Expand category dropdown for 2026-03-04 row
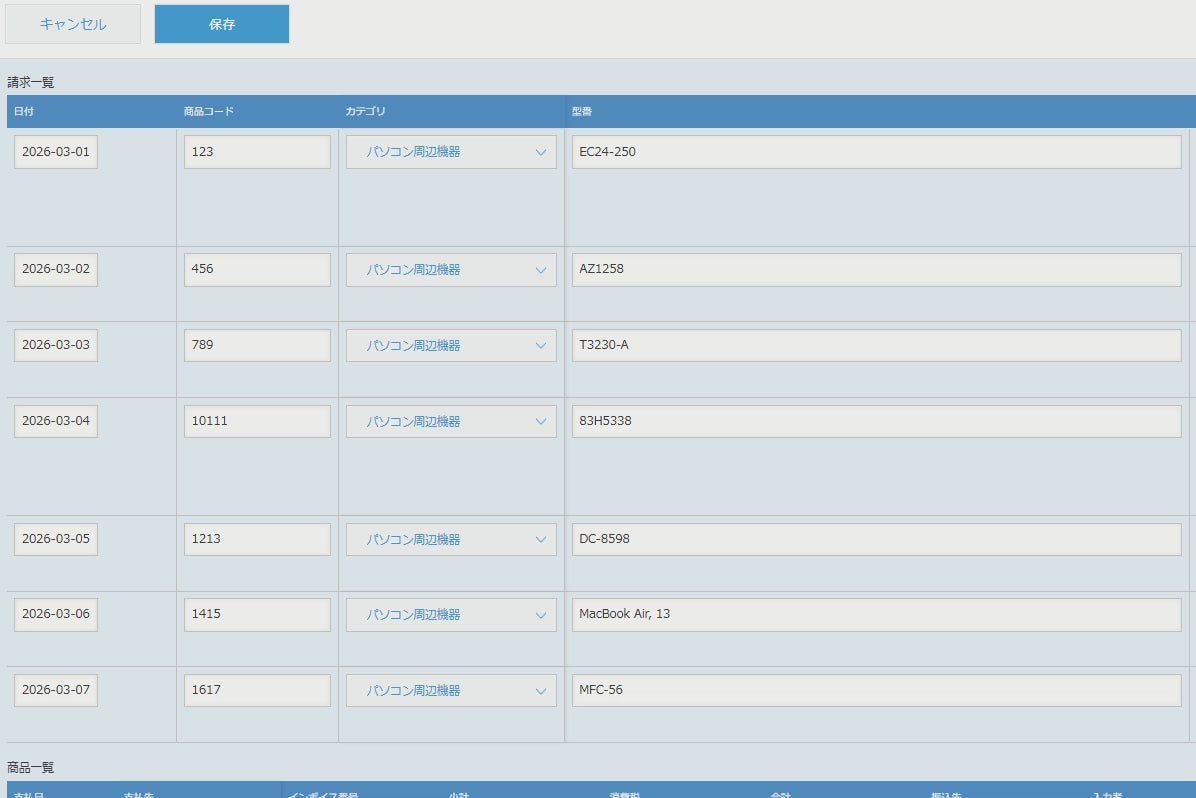 point(451,421)
